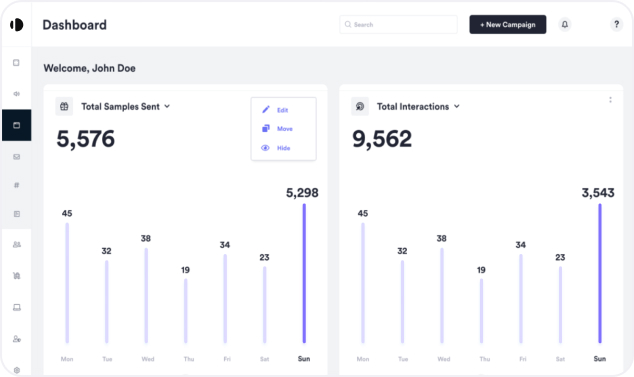Click the app logo in top-left corner

point(17,25)
